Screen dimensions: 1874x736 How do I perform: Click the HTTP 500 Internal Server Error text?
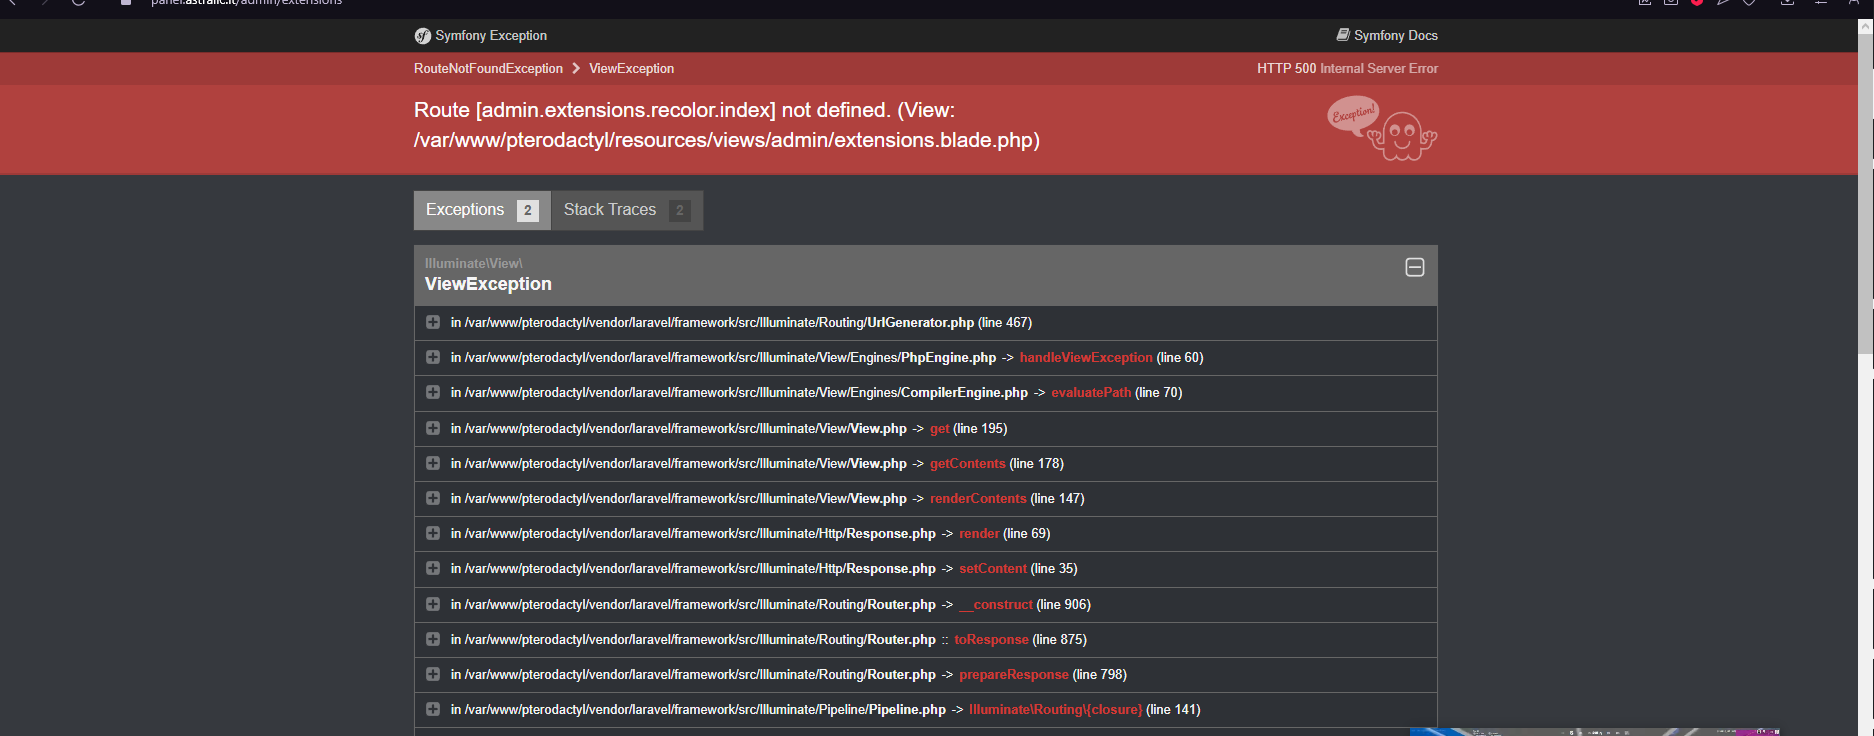pos(1347,69)
